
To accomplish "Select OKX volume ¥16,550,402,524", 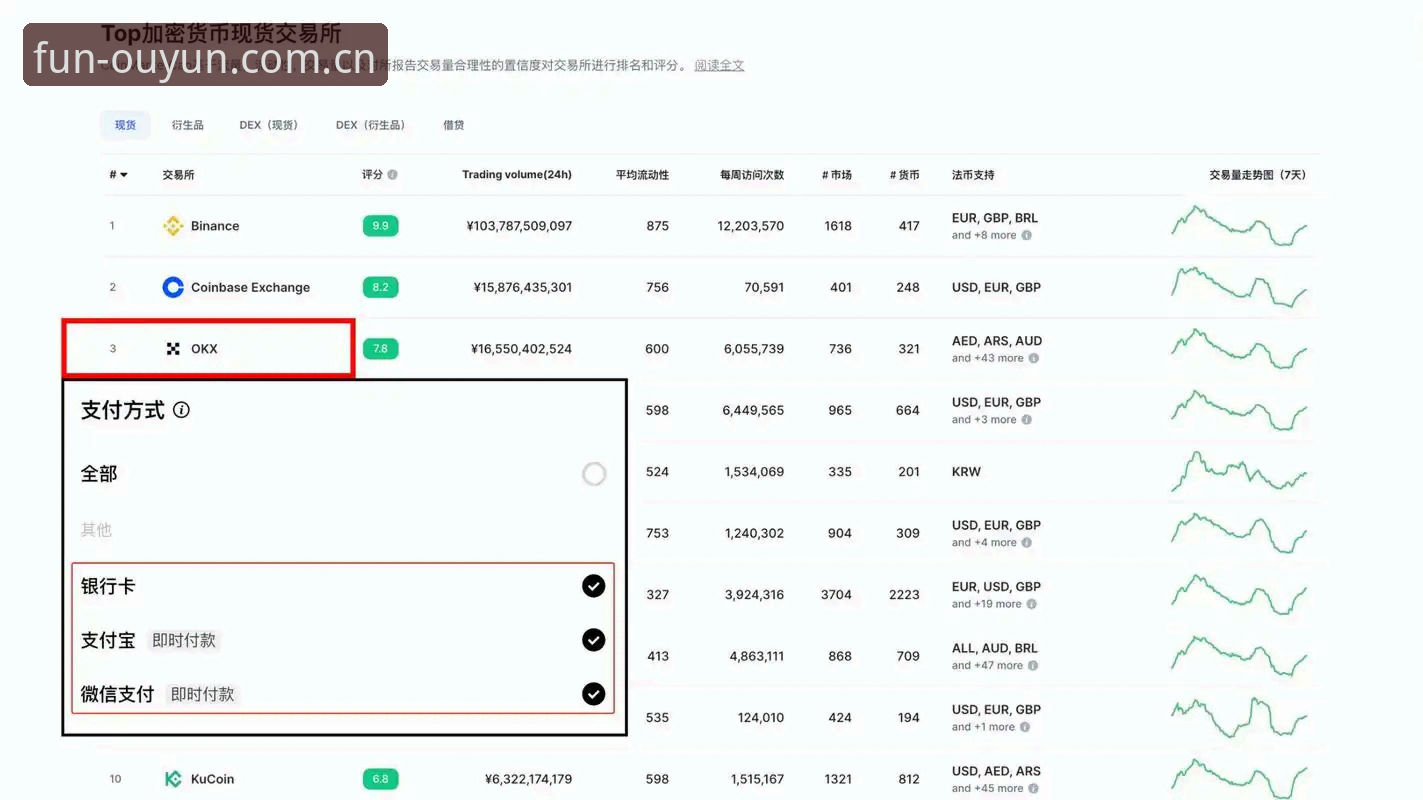I will [x=521, y=349].
